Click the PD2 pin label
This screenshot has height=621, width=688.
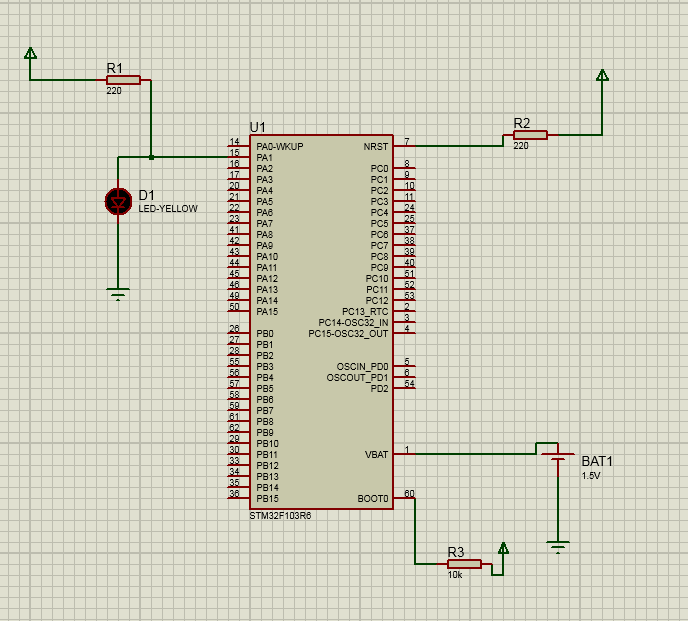(380, 388)
